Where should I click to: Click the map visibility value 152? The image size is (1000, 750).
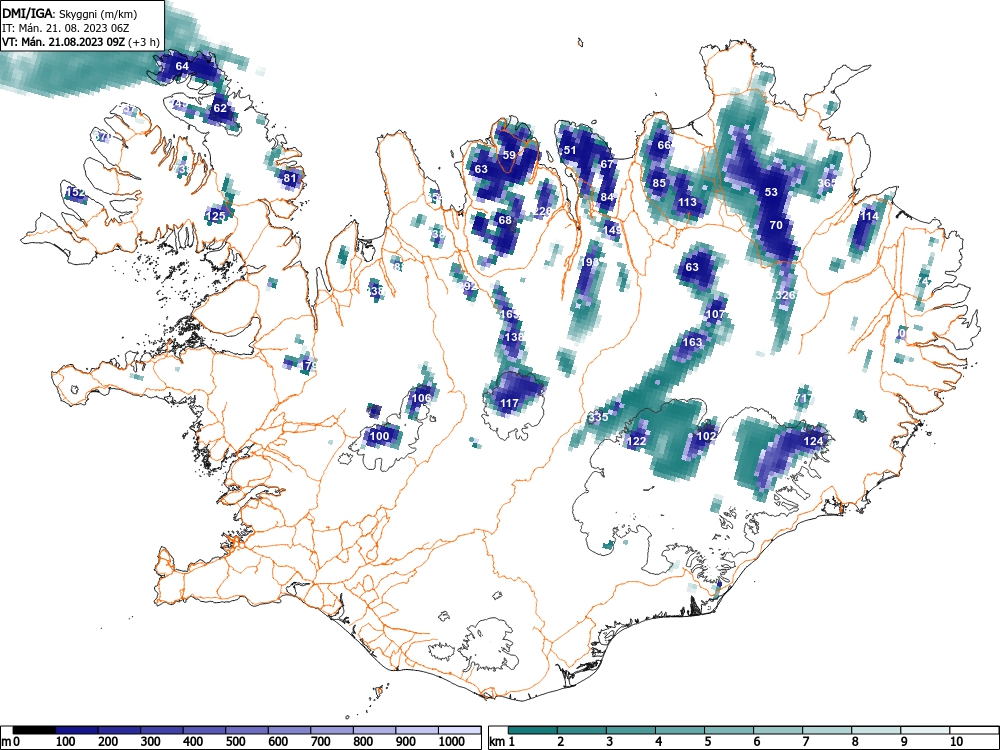coord(75,193)
